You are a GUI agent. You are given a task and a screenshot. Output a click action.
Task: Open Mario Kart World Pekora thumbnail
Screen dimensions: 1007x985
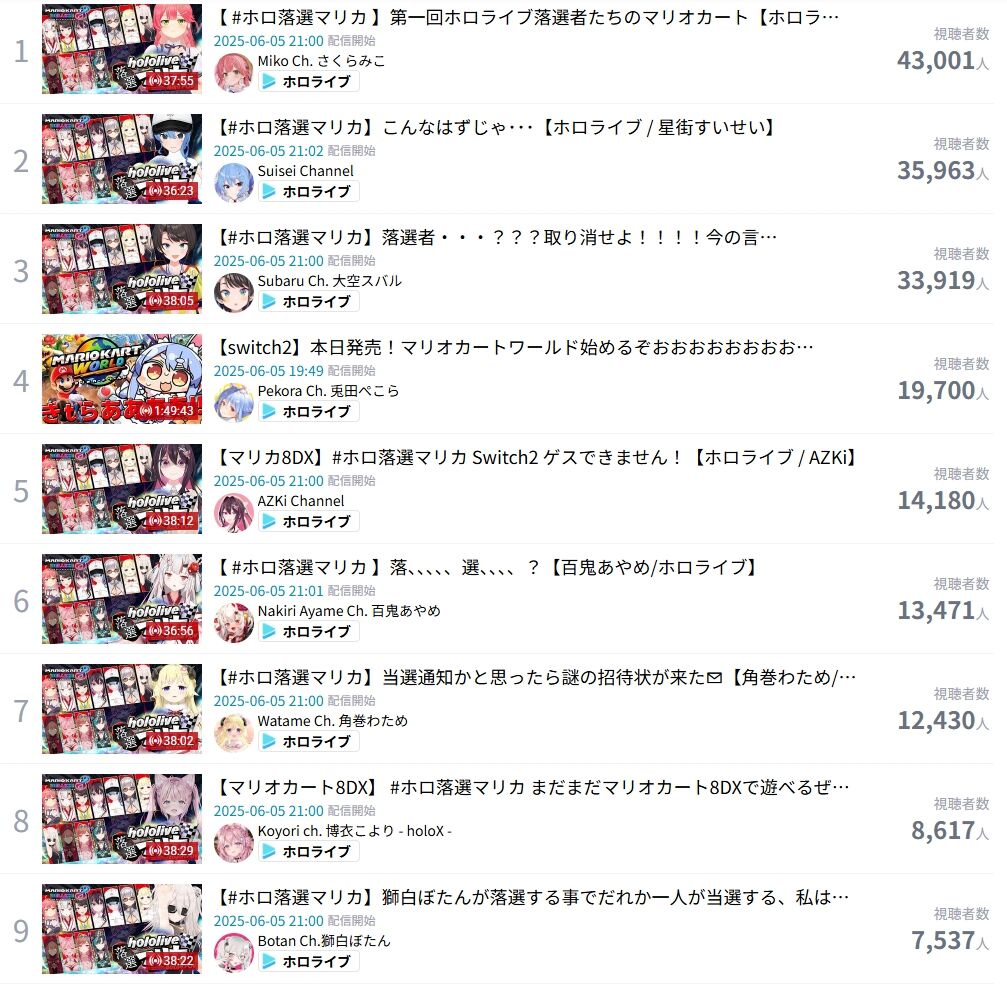pos(122,379)
